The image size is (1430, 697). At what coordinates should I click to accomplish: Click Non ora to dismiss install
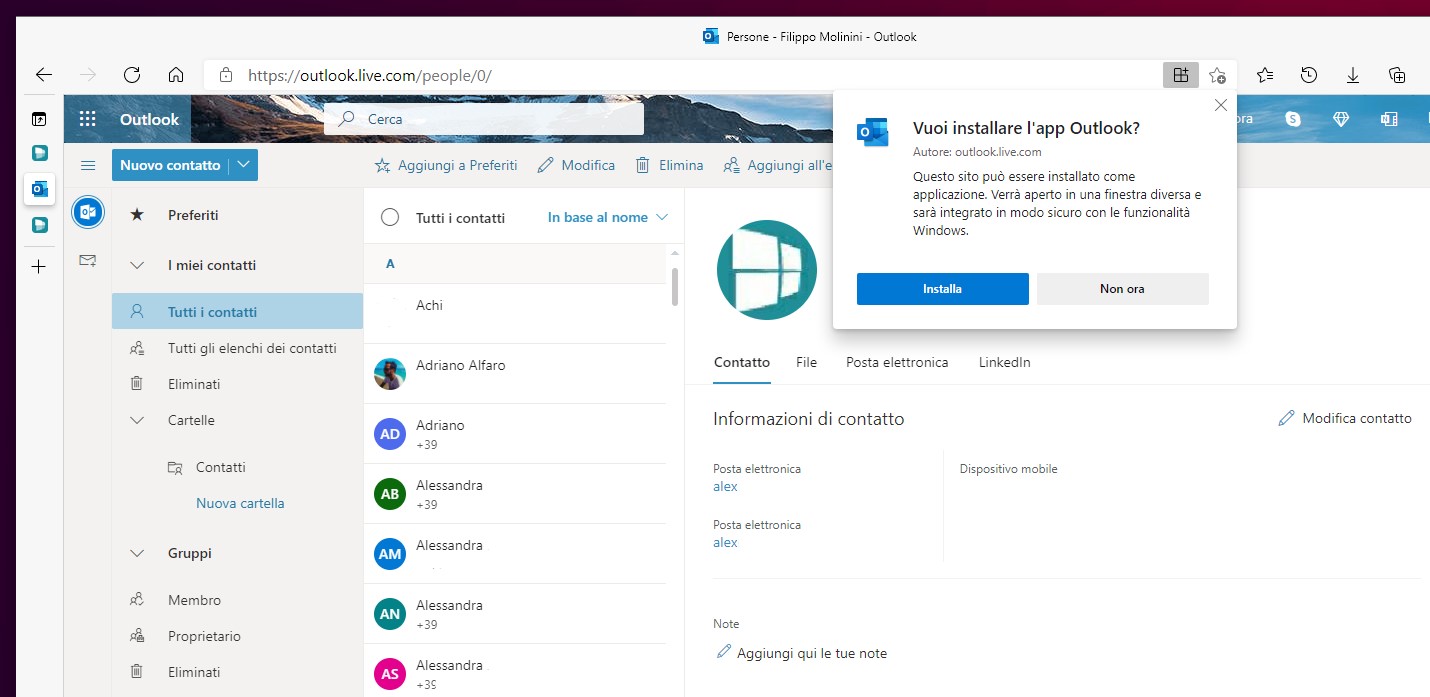[x=1122, y=288]
